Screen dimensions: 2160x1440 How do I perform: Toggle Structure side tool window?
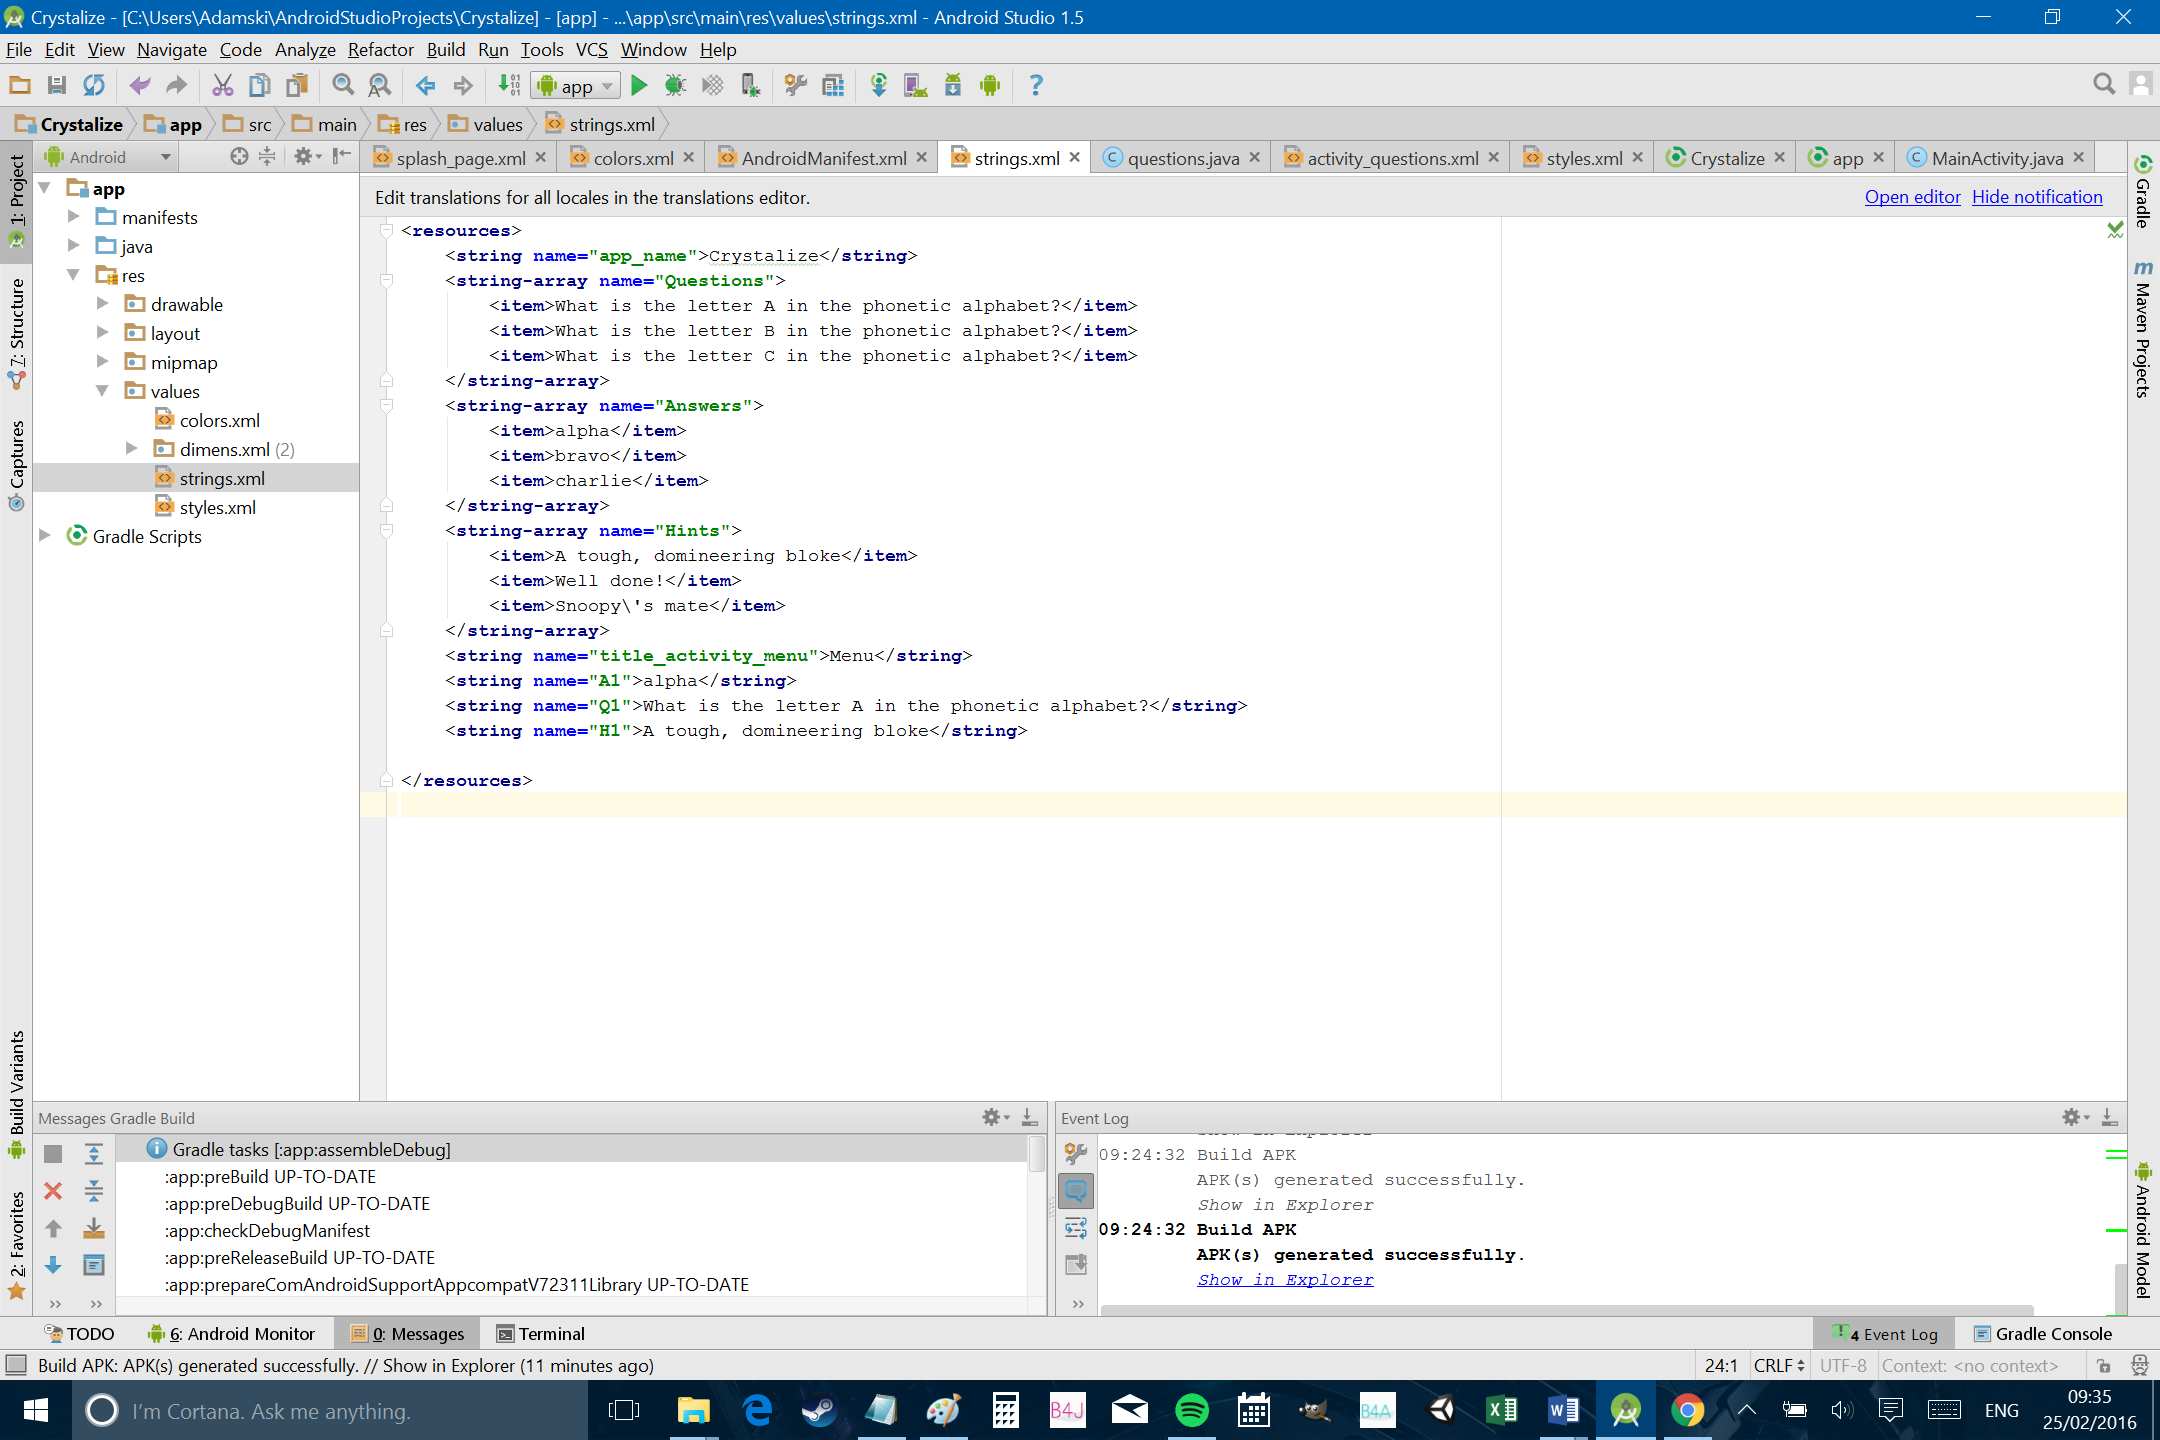[17, 333]
